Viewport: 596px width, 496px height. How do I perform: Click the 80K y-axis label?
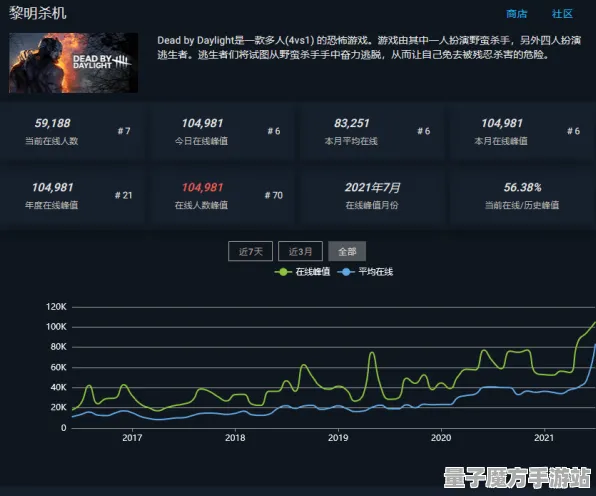tap(59, 347)
